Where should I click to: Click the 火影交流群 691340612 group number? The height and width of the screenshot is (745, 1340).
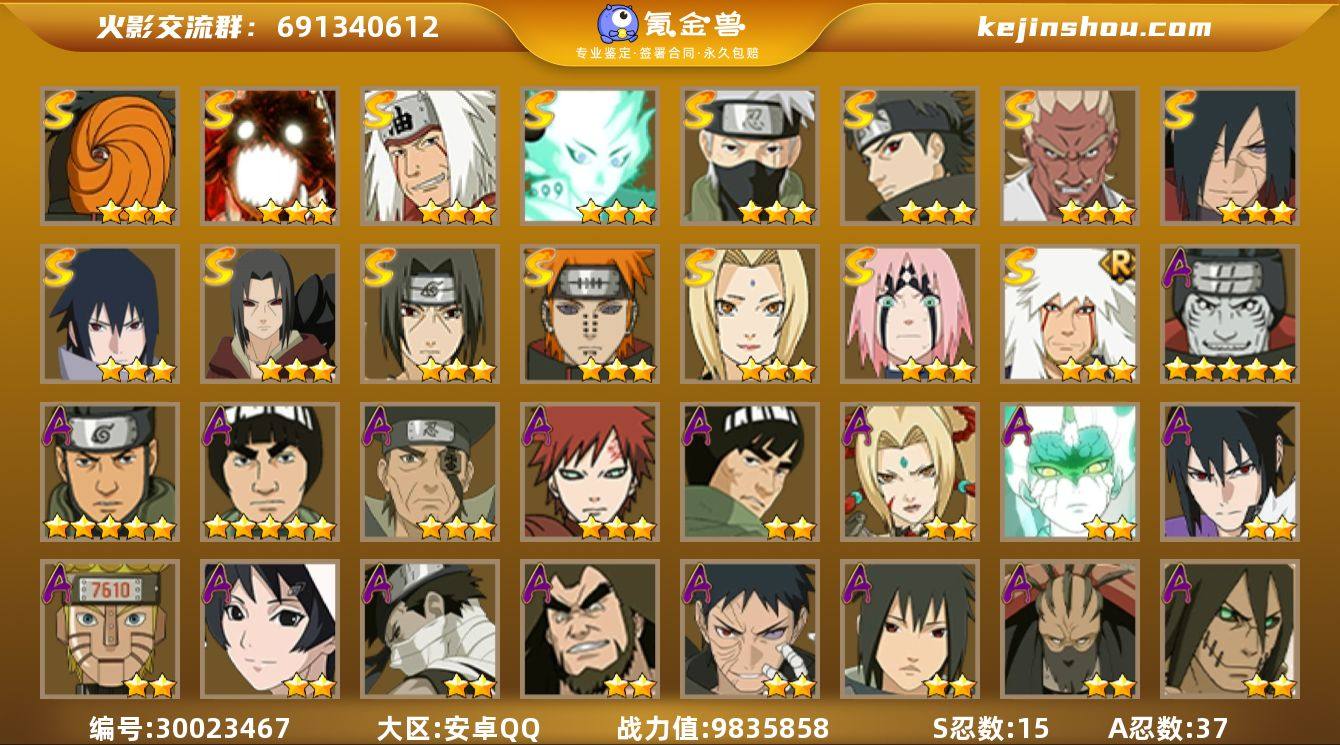(x=268, y=27)
